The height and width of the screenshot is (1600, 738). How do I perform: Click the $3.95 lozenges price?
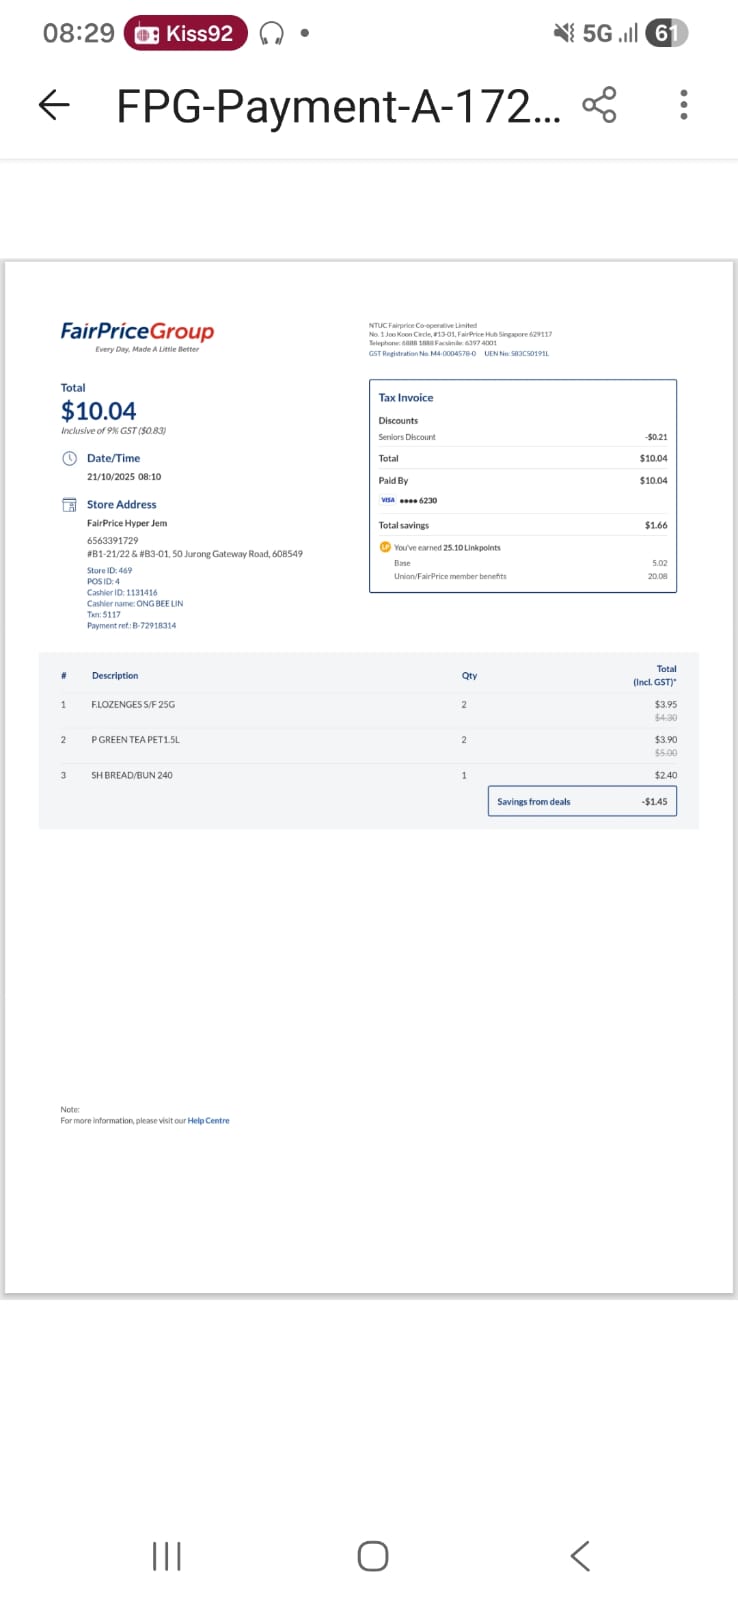click(666, 705)
